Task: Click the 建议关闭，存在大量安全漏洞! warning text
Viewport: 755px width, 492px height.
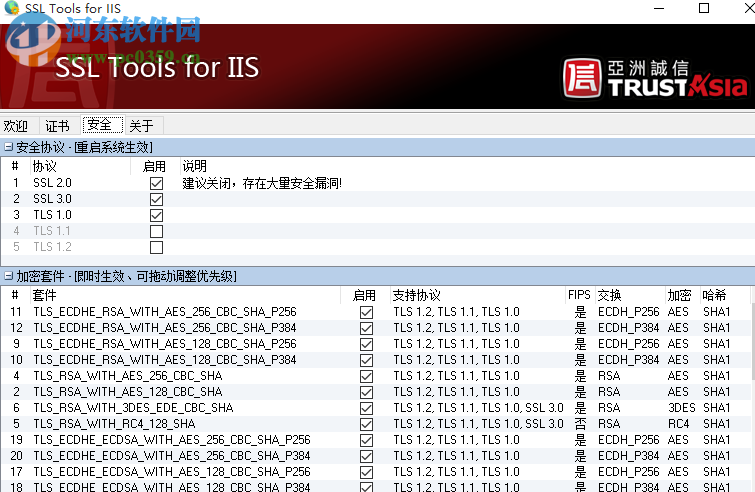Action: [x=262, y=183]
